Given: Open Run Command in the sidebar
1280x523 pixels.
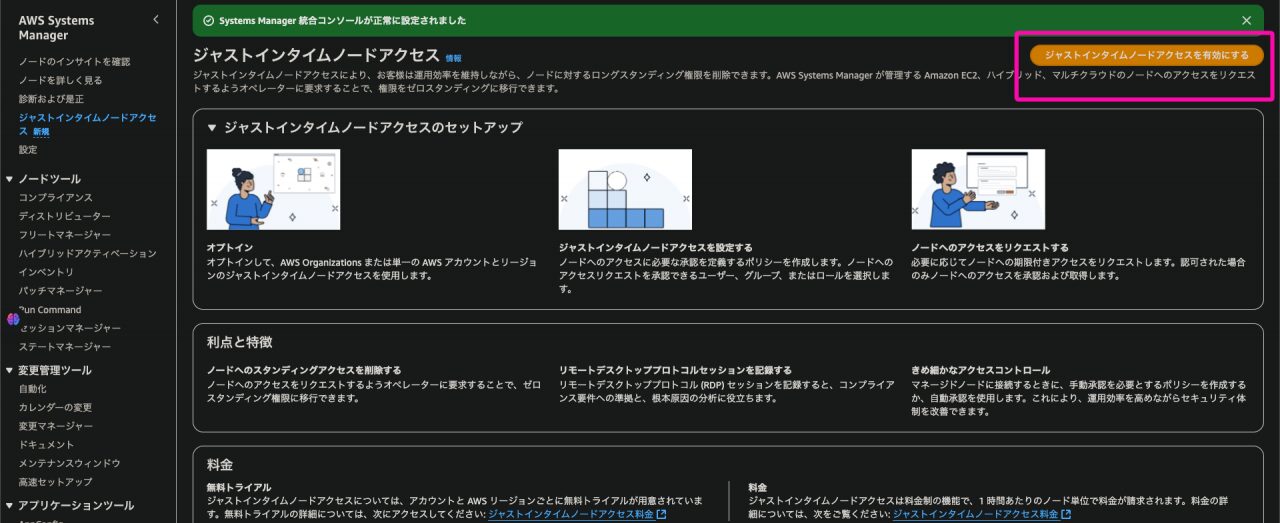Looking at the screenshot, I should coord(50,310).
